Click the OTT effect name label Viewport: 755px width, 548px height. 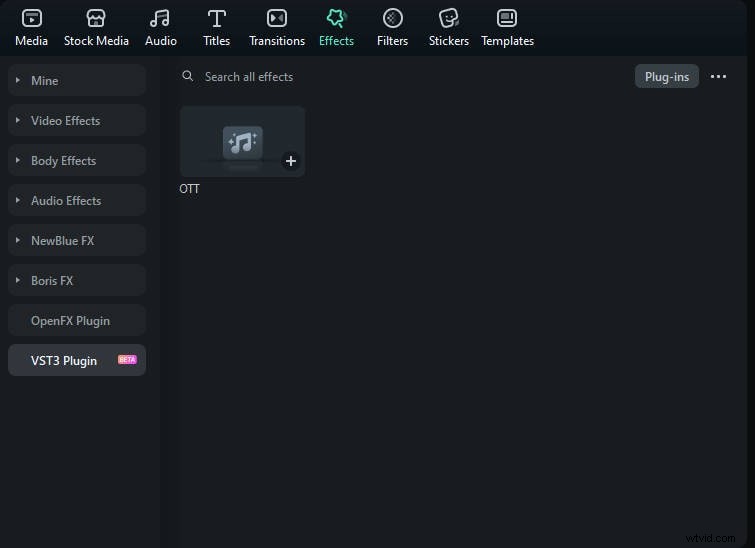pos(189,189)
